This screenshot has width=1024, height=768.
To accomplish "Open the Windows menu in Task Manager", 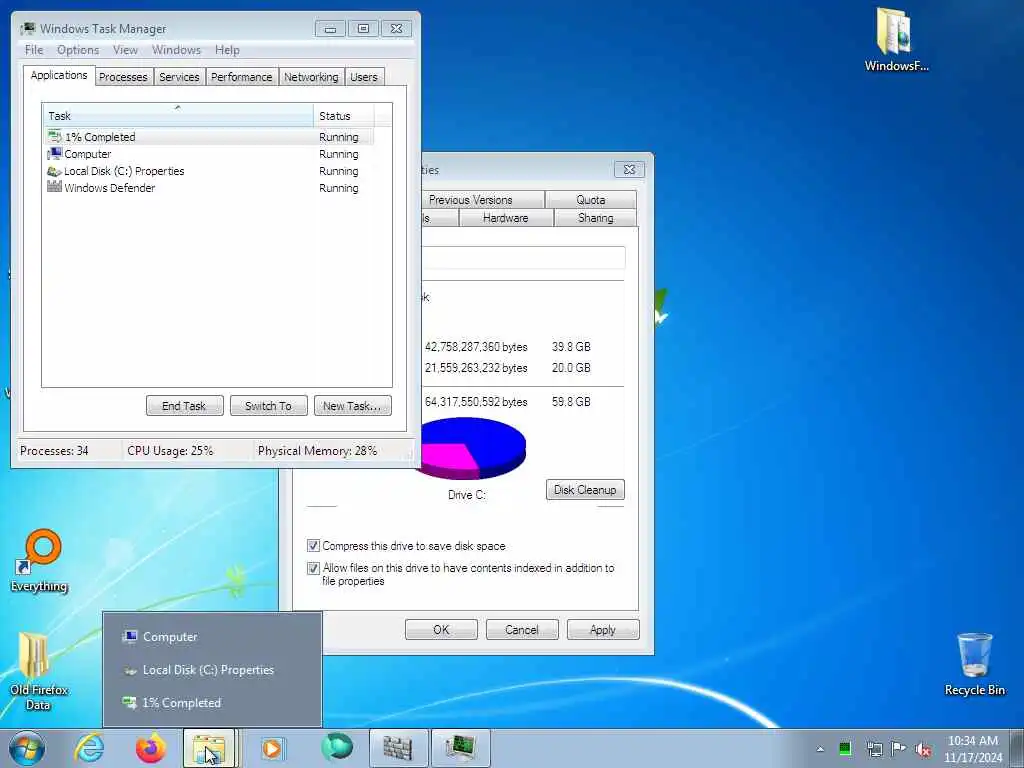I will [x=176, y=50].
